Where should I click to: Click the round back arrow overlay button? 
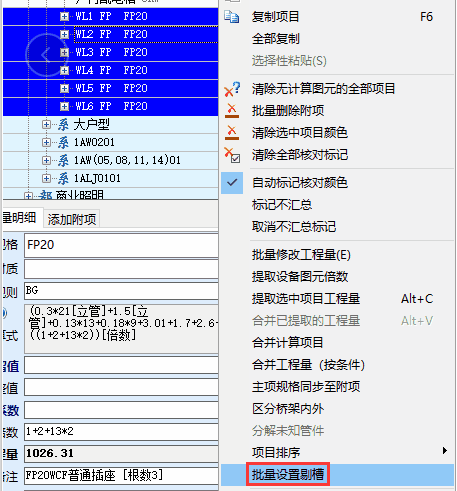coord(47,55)
